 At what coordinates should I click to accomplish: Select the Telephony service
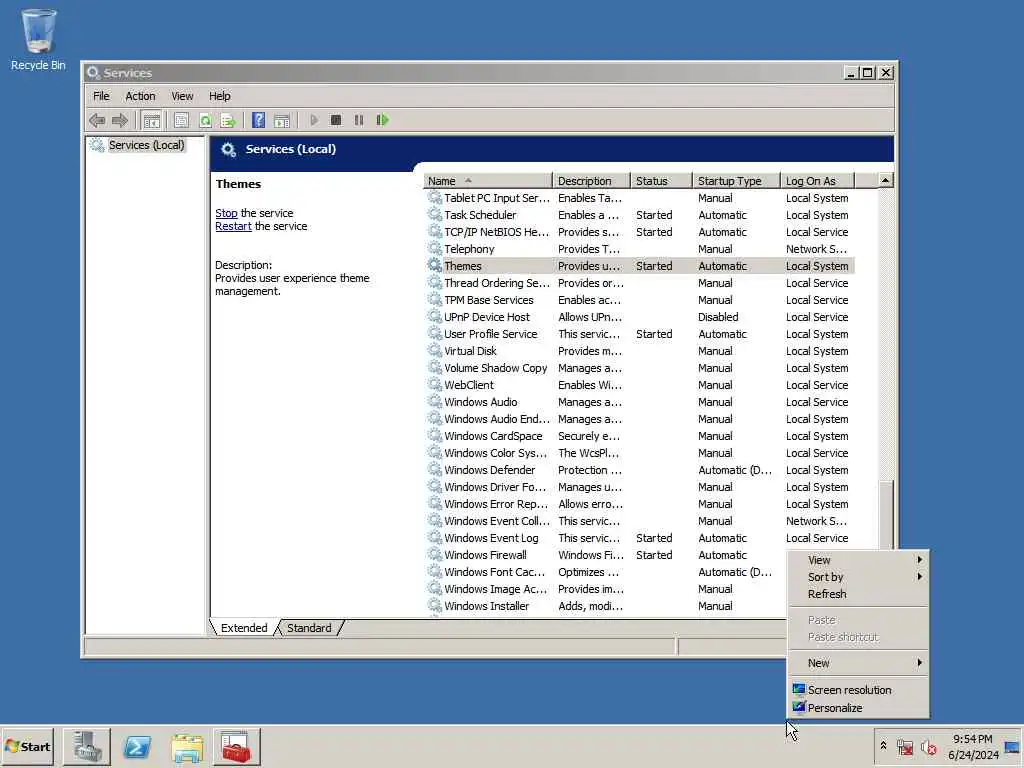[x=640, y=249]
